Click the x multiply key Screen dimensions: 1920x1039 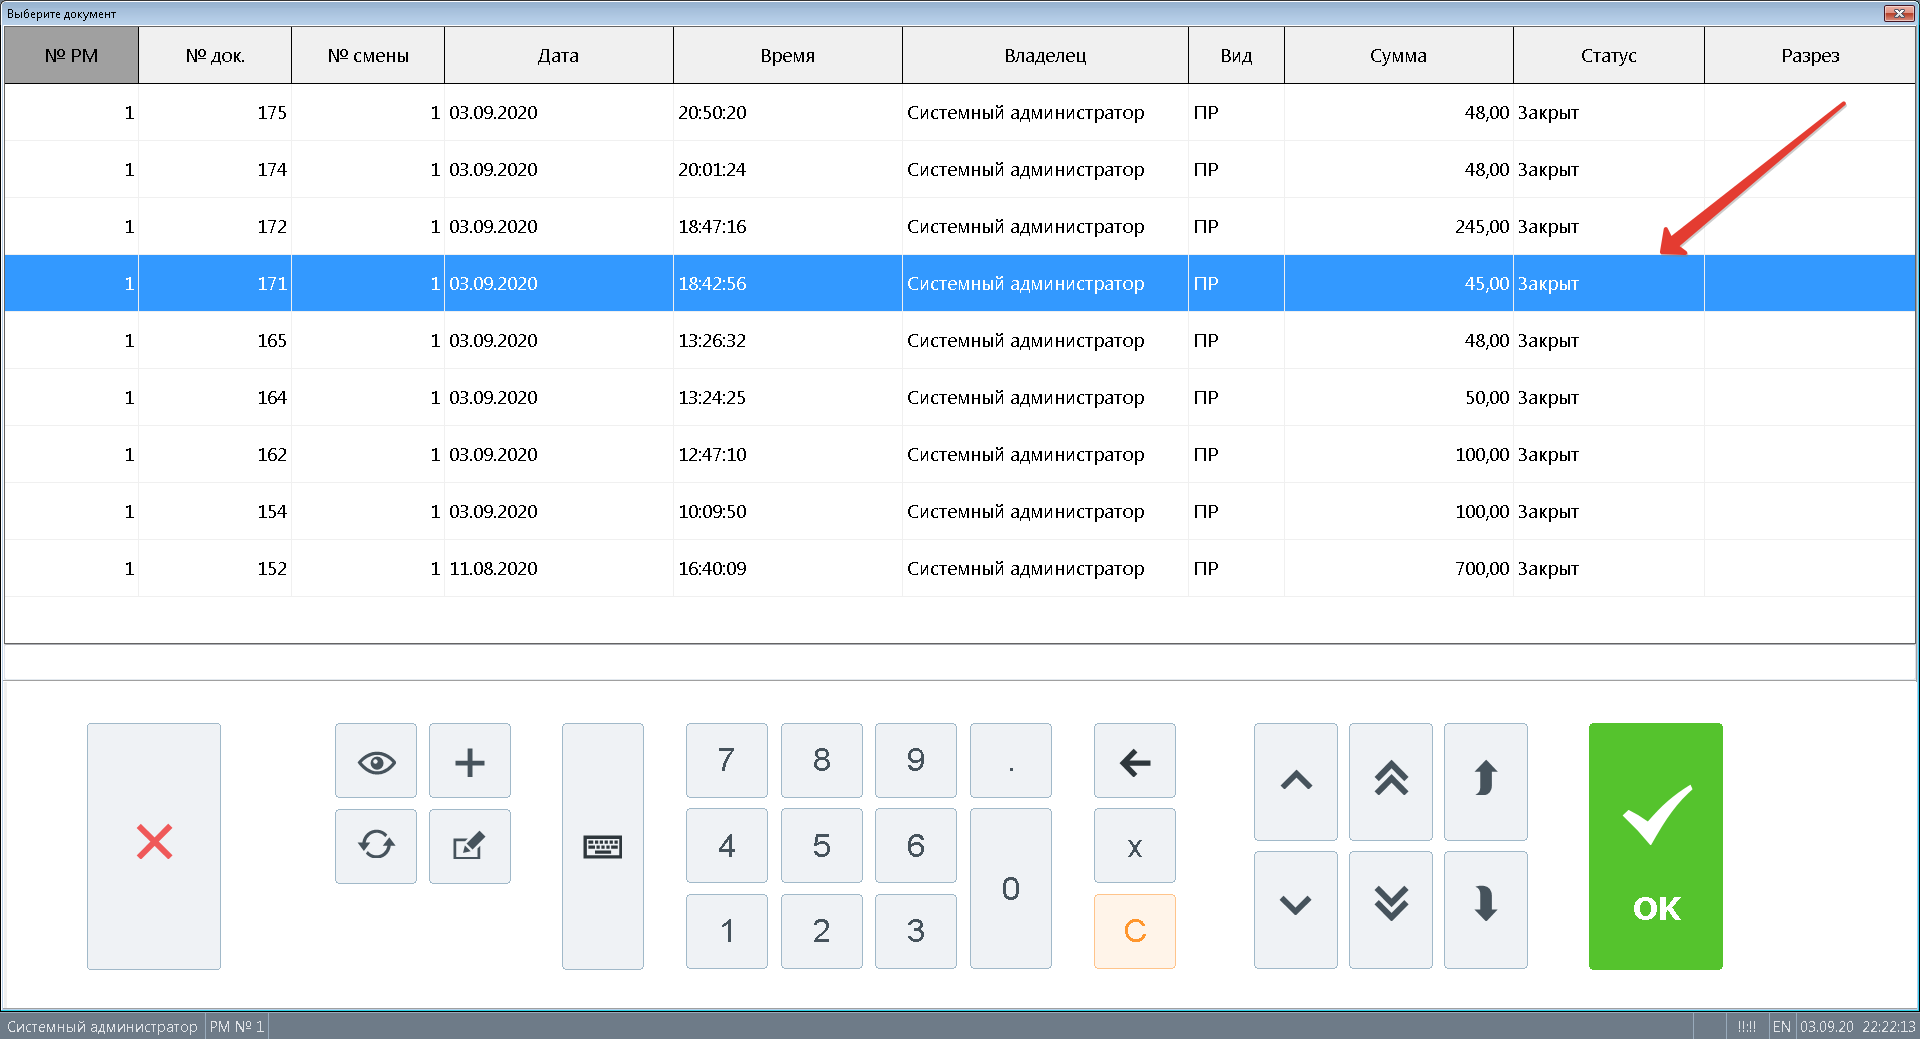pos(1135,846)
